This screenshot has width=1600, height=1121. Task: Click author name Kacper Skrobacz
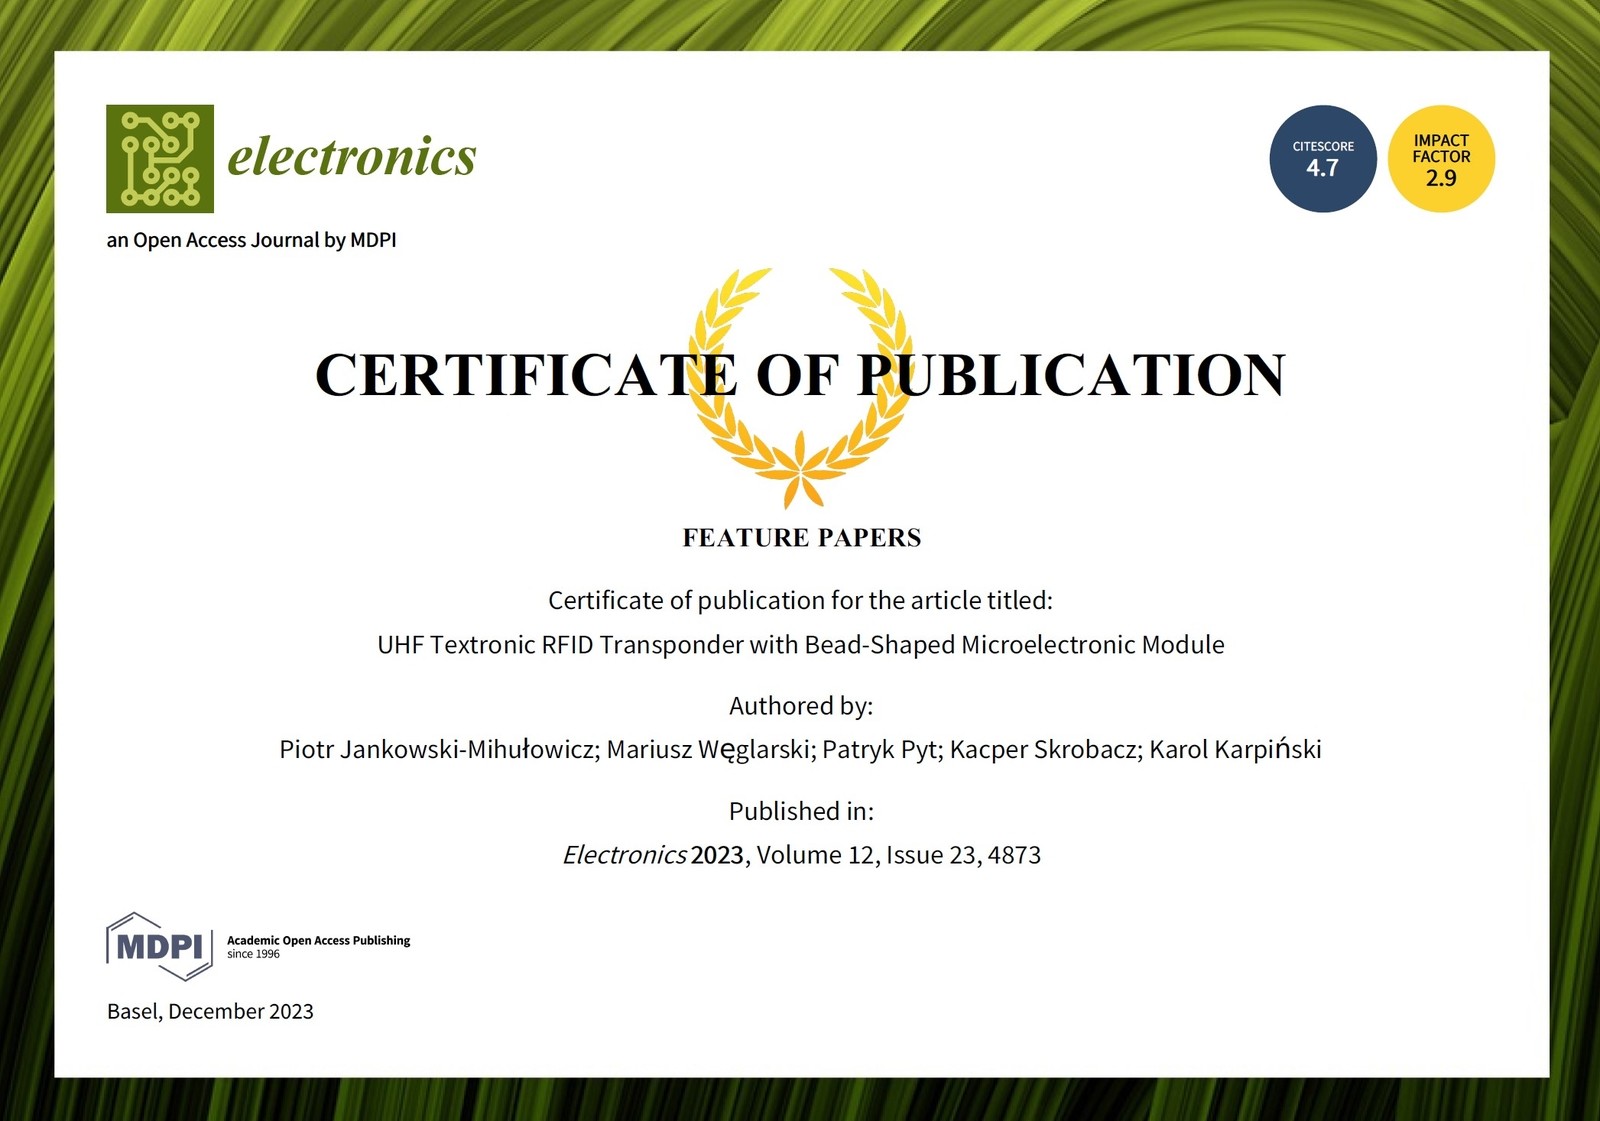click(x=1044, y=750)
